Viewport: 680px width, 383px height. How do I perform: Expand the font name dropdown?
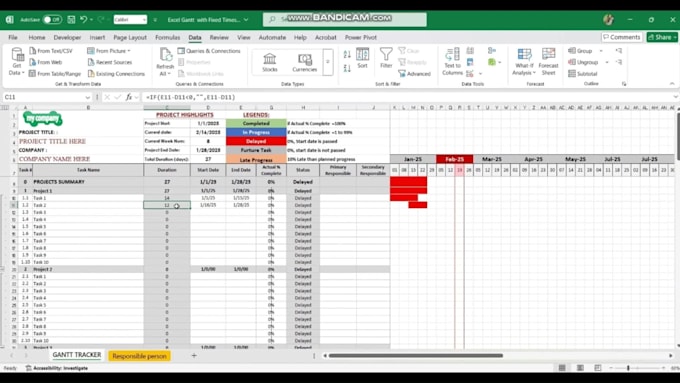click(x=144, y=20)
